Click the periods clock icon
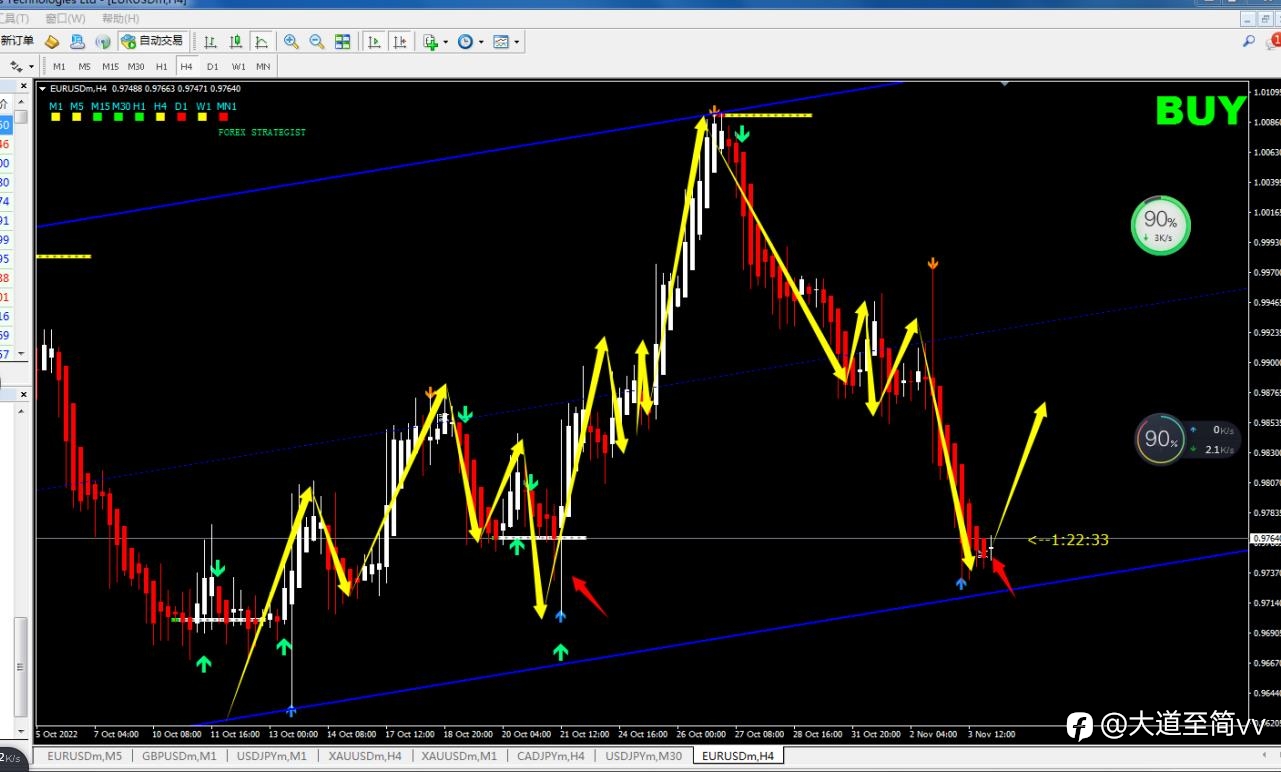The height and width of the screenshot is (772, 1281). coord(465,42)
